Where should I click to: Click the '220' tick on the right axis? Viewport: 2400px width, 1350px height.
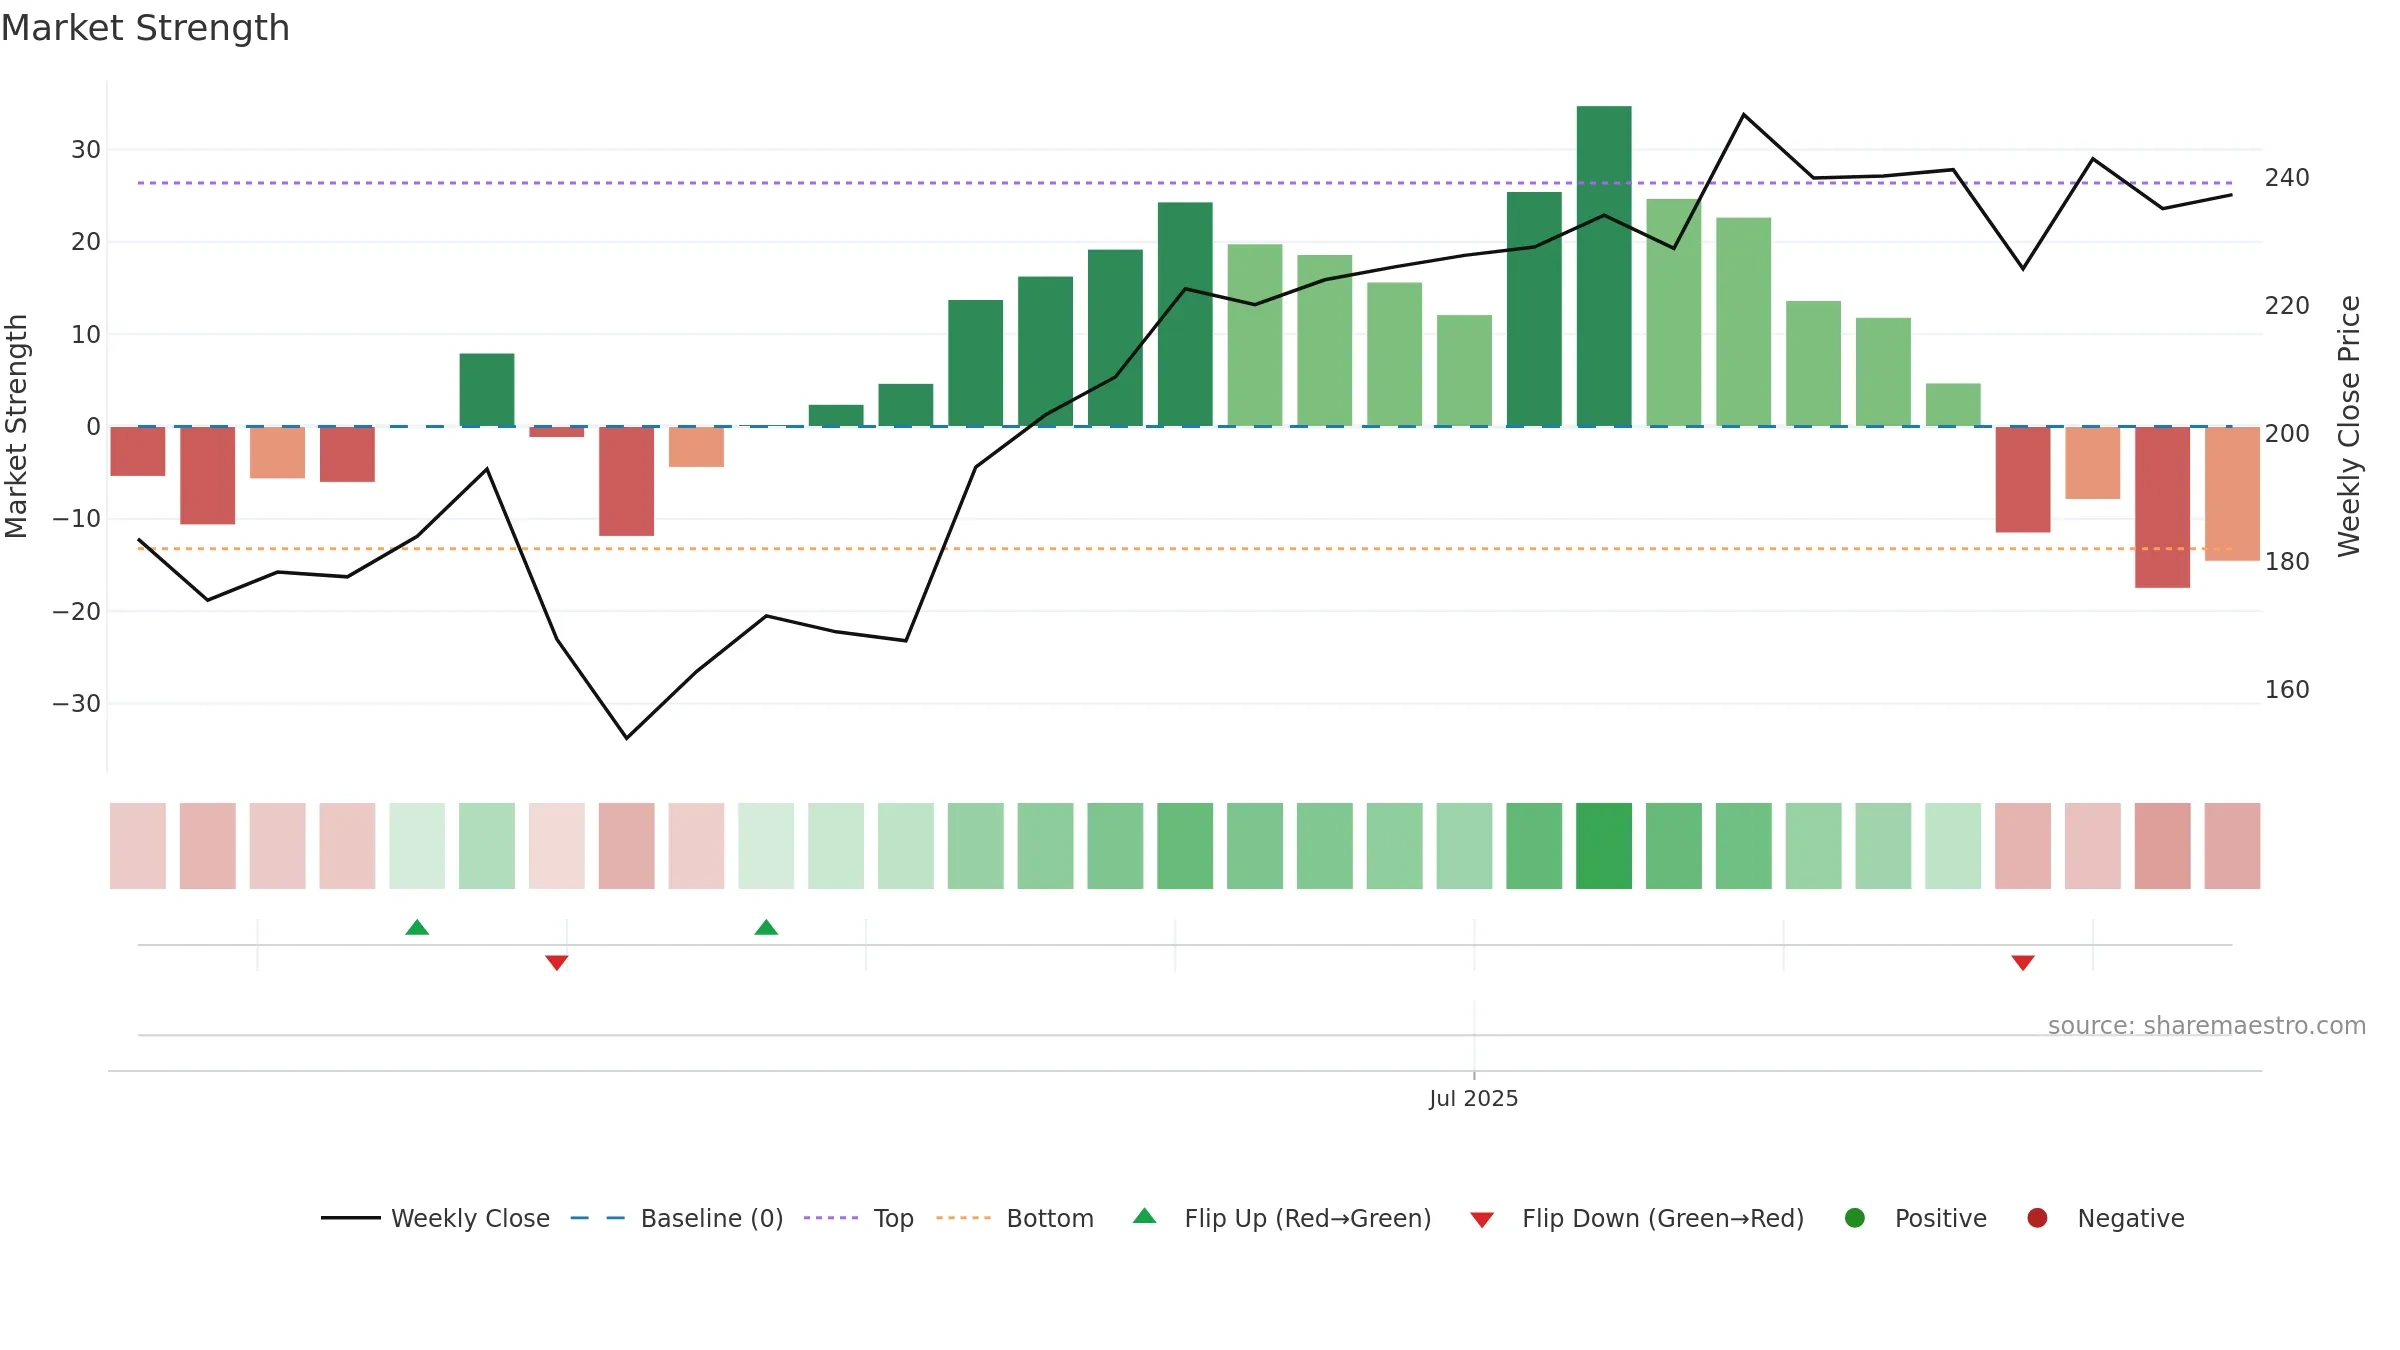[2287, 306]
